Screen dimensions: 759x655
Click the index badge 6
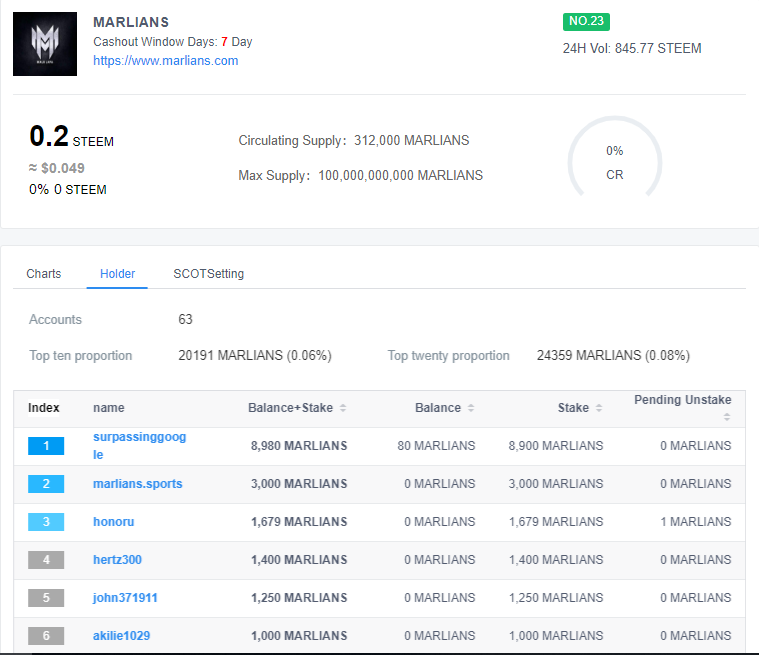46,636
